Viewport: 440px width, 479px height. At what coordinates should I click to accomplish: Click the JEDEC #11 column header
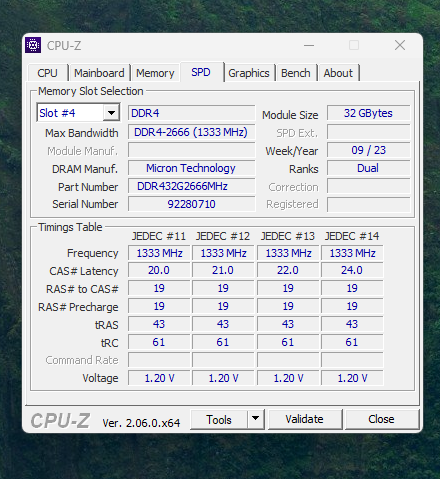pyautogui.click(x=159, y=236)
